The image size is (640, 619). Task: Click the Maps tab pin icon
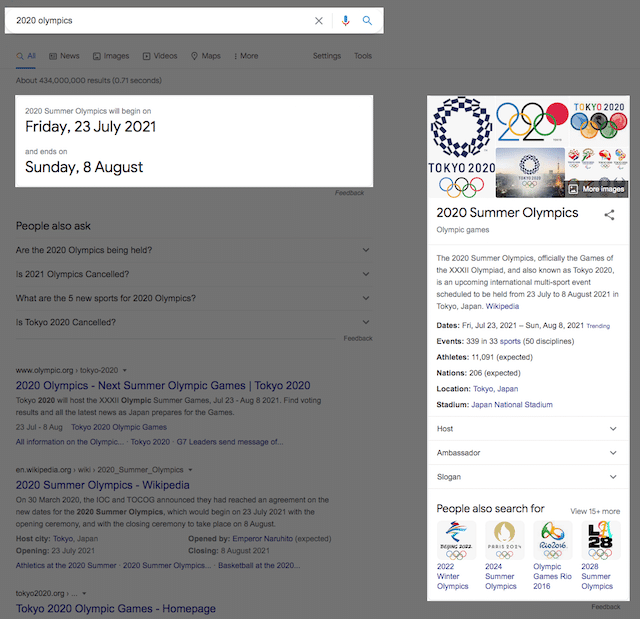194,56
